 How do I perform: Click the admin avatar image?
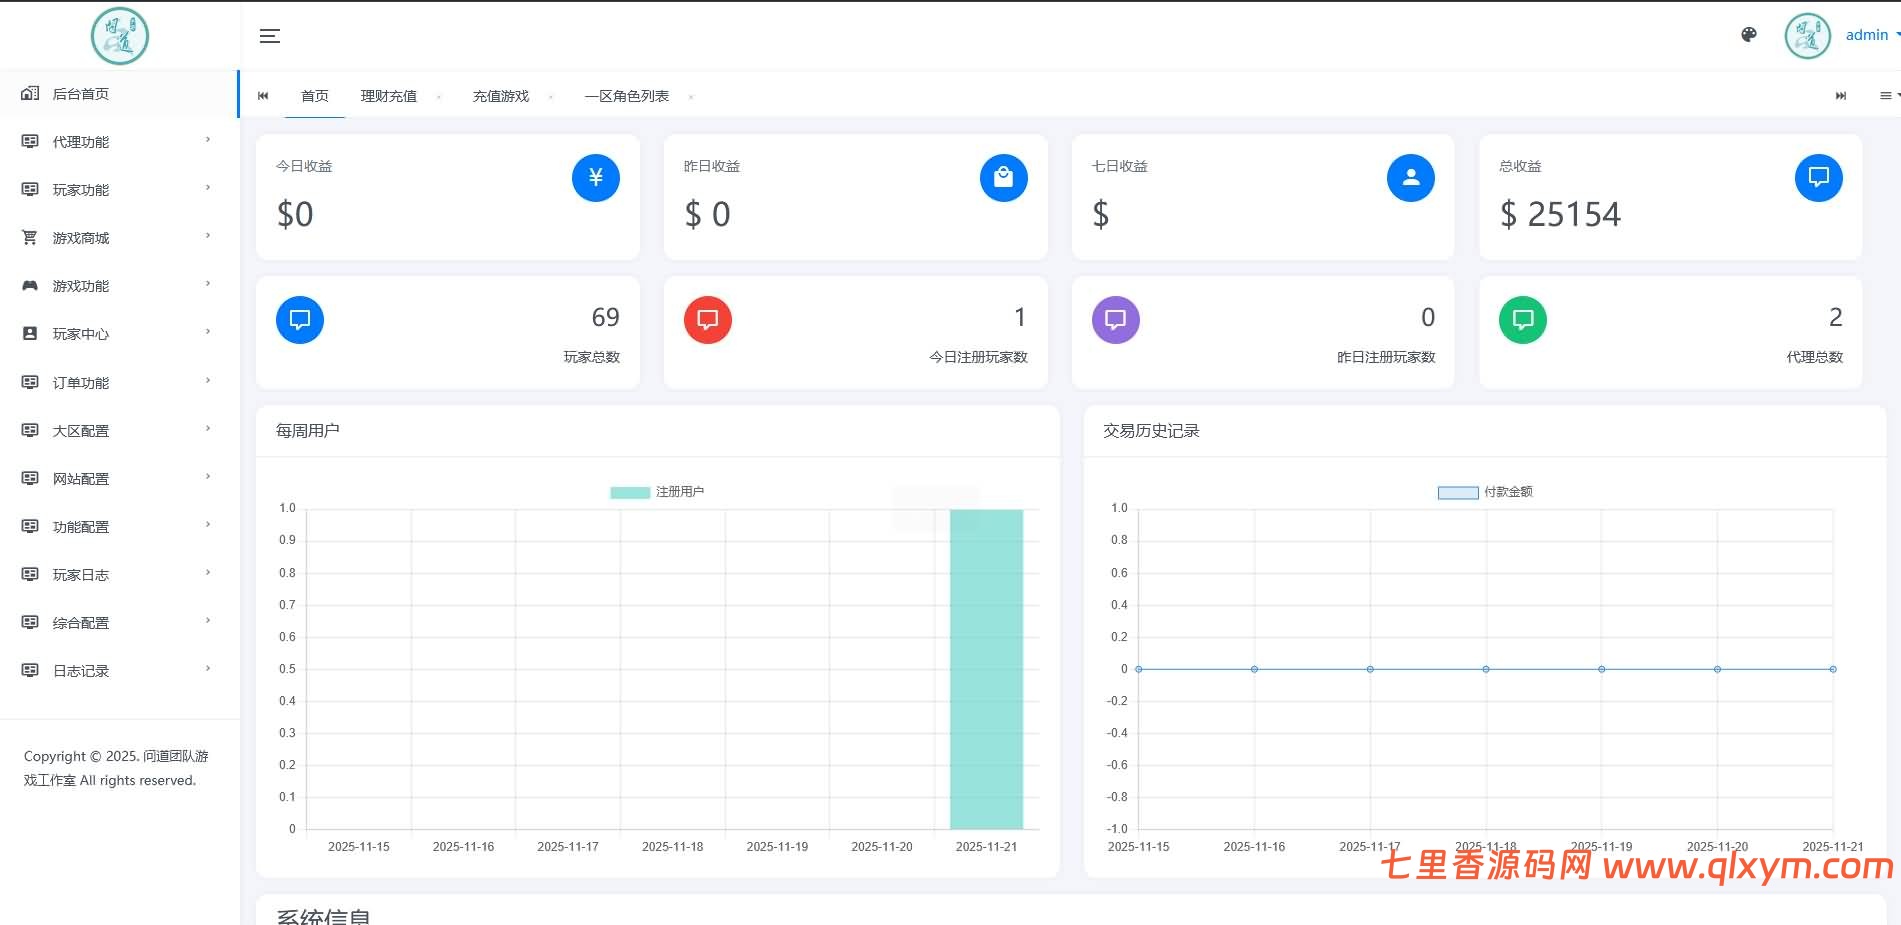pyautogui.click(x=1807, y=35)
